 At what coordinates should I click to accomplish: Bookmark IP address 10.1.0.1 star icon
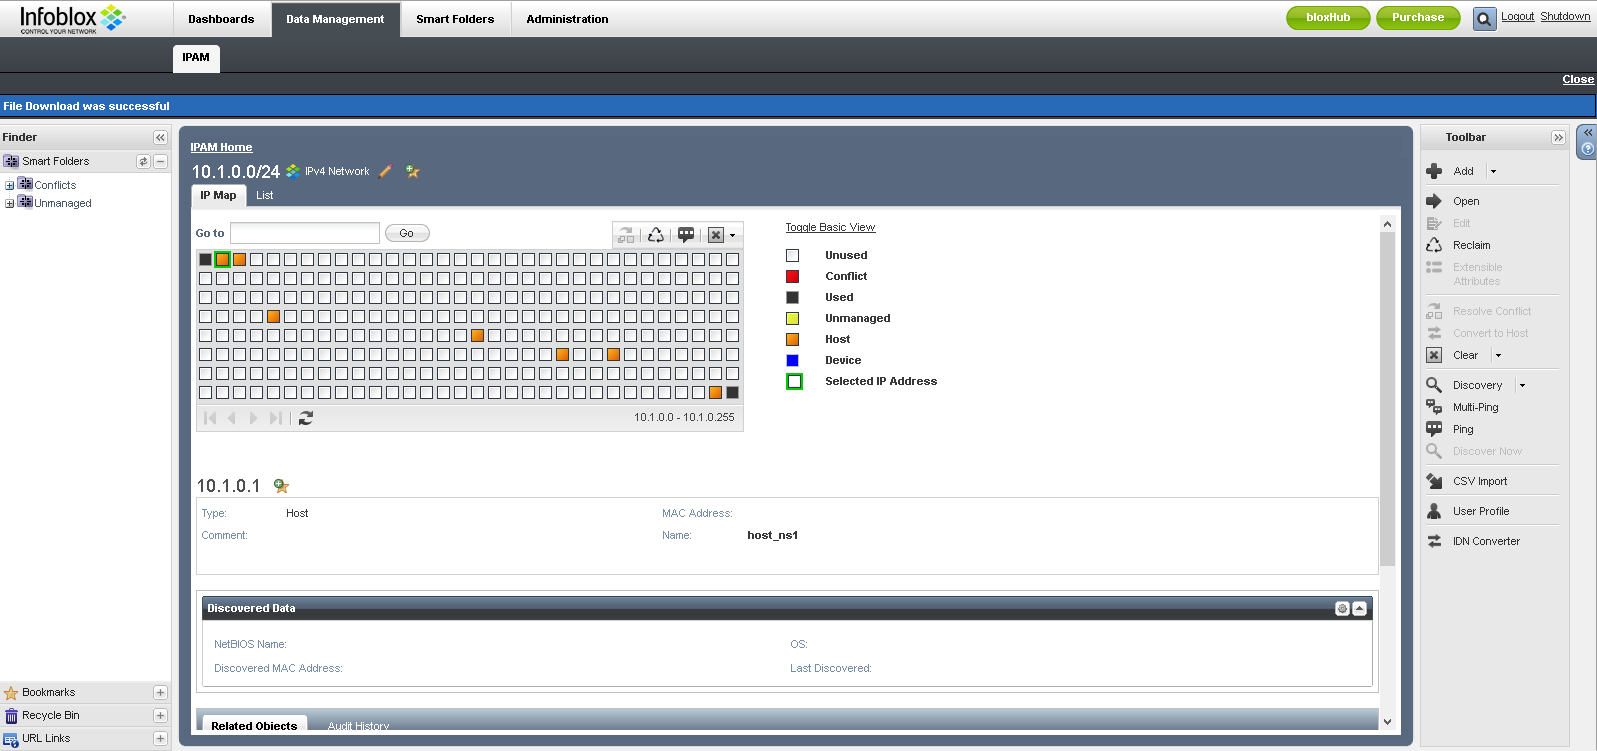tap(281, 486)
